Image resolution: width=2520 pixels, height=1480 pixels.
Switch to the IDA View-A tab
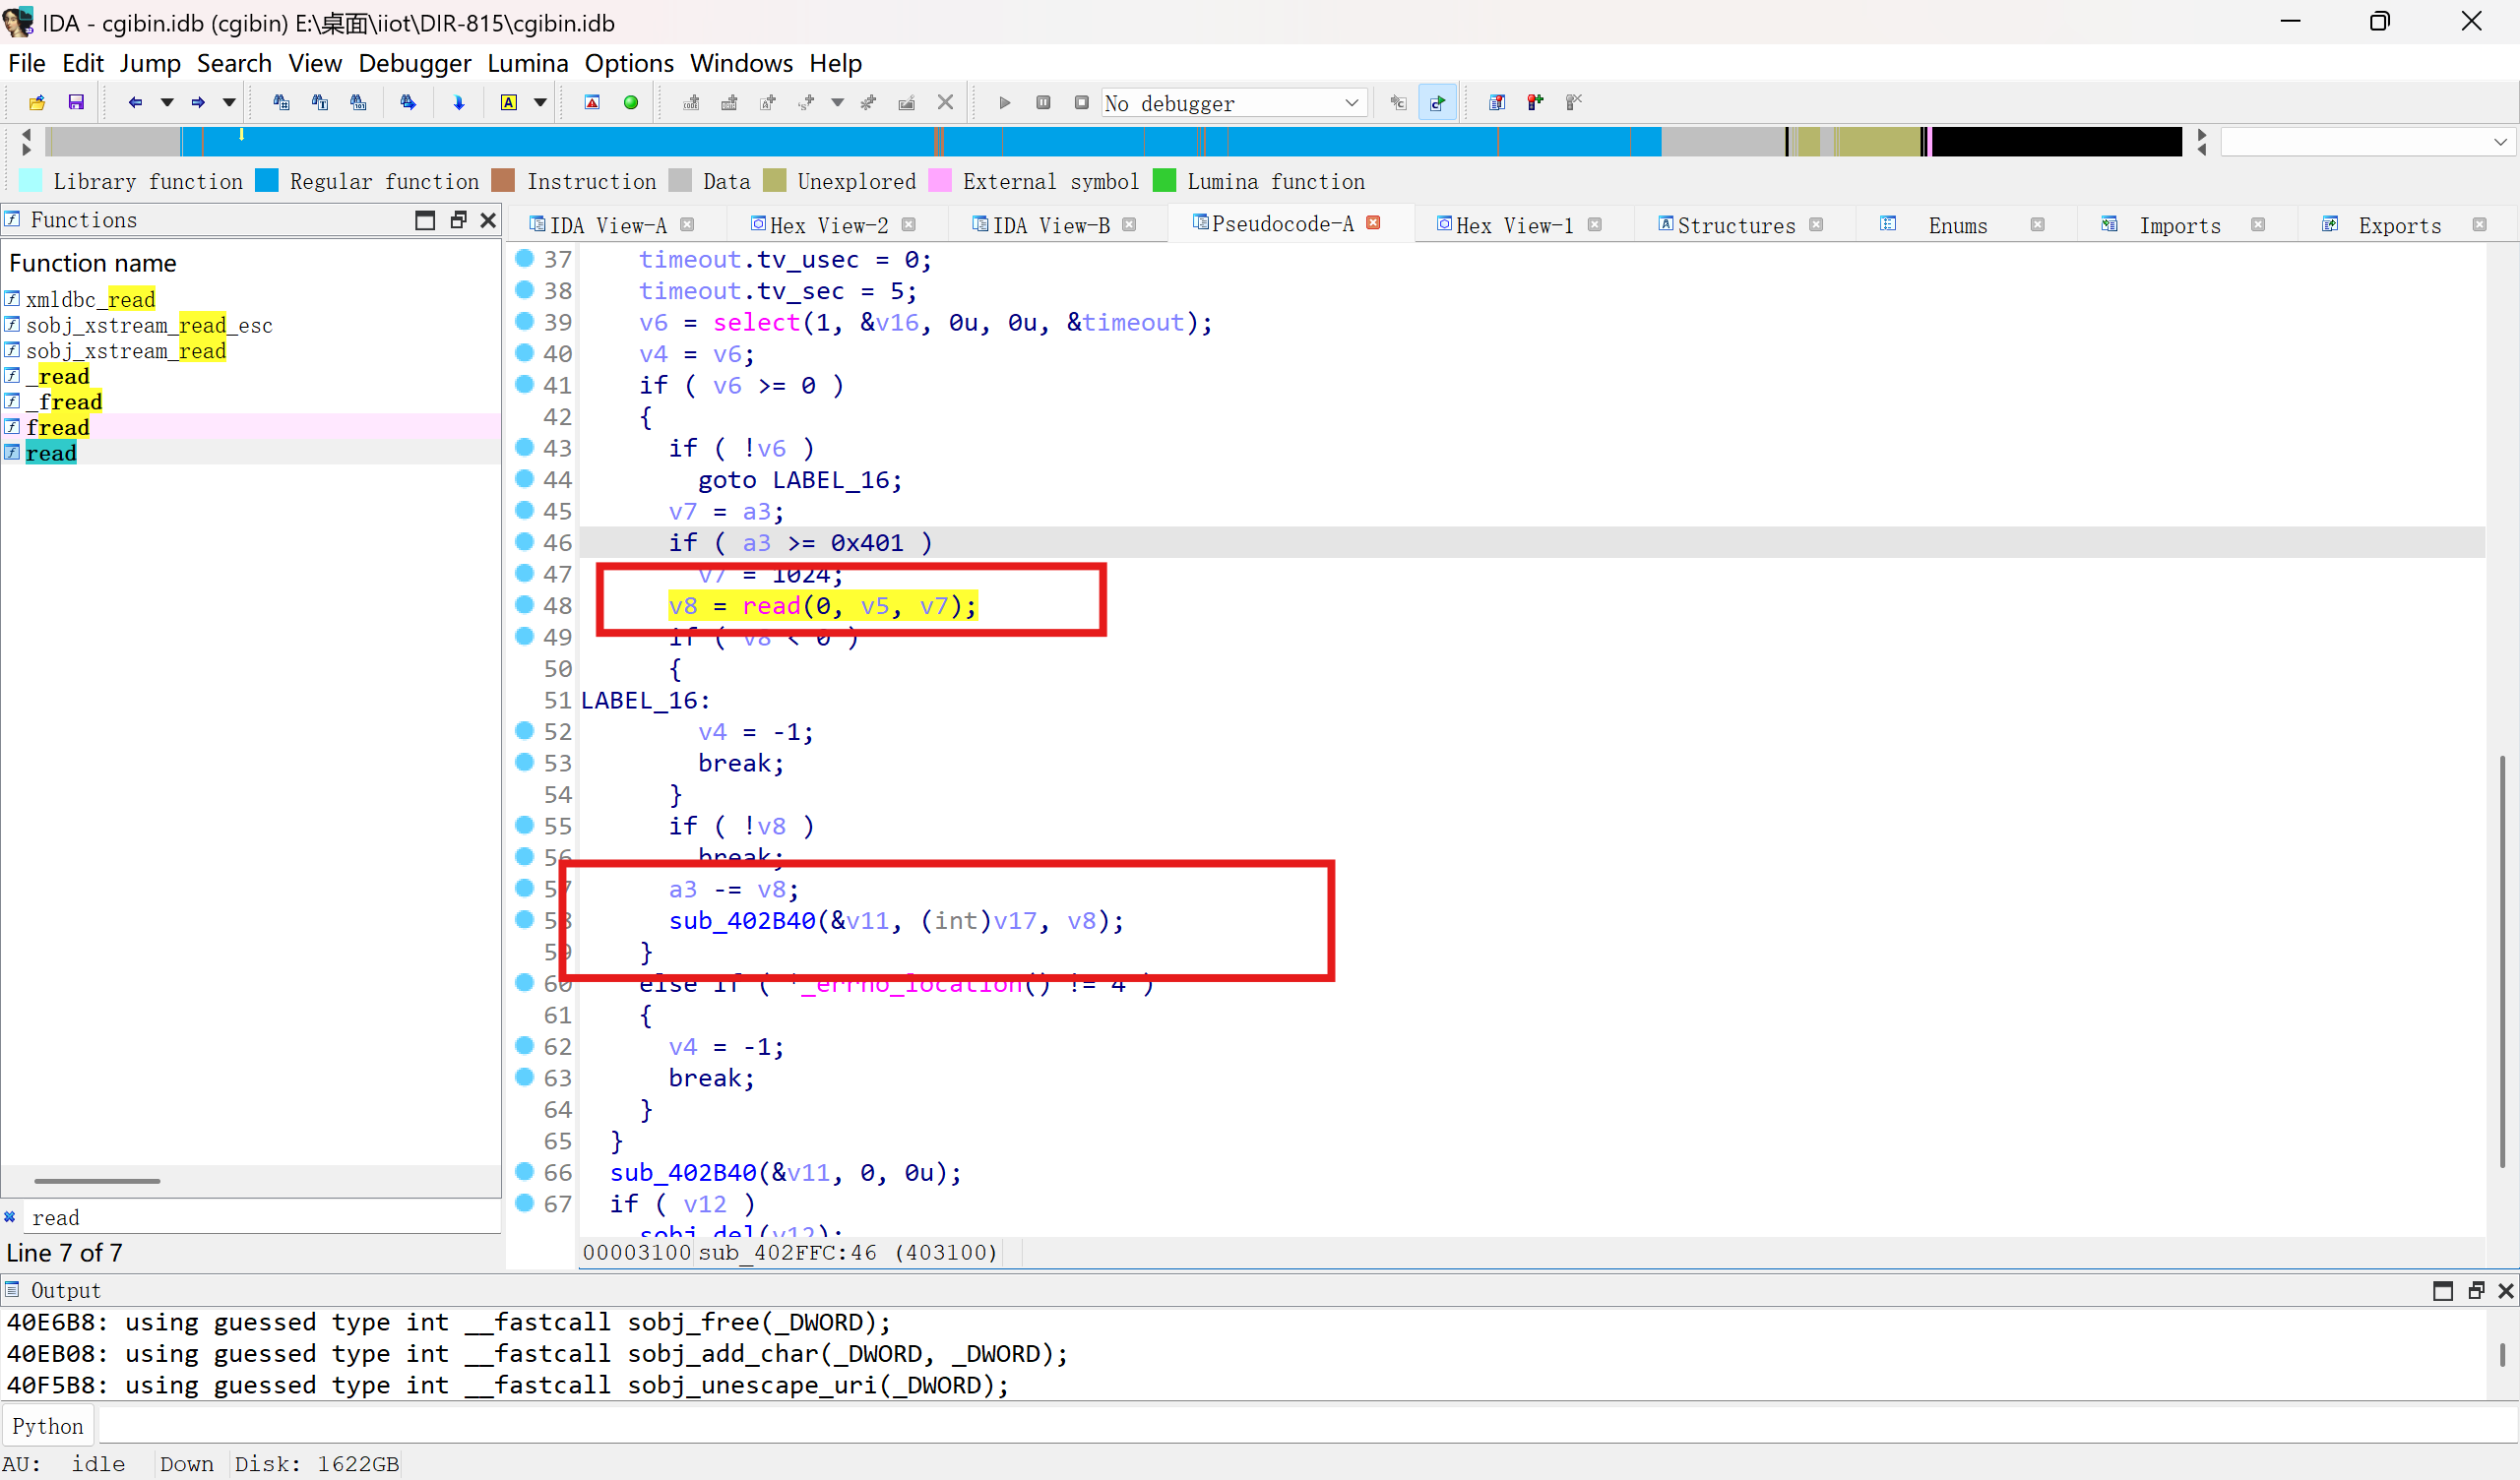608,225
